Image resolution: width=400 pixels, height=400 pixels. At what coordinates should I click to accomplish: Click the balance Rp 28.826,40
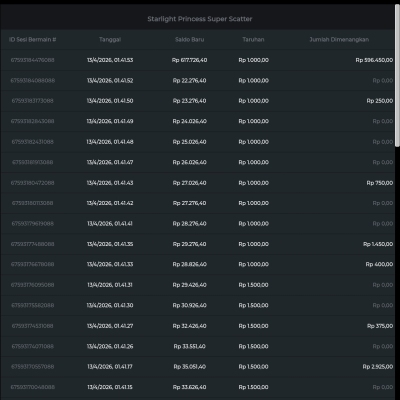point(189,264)
